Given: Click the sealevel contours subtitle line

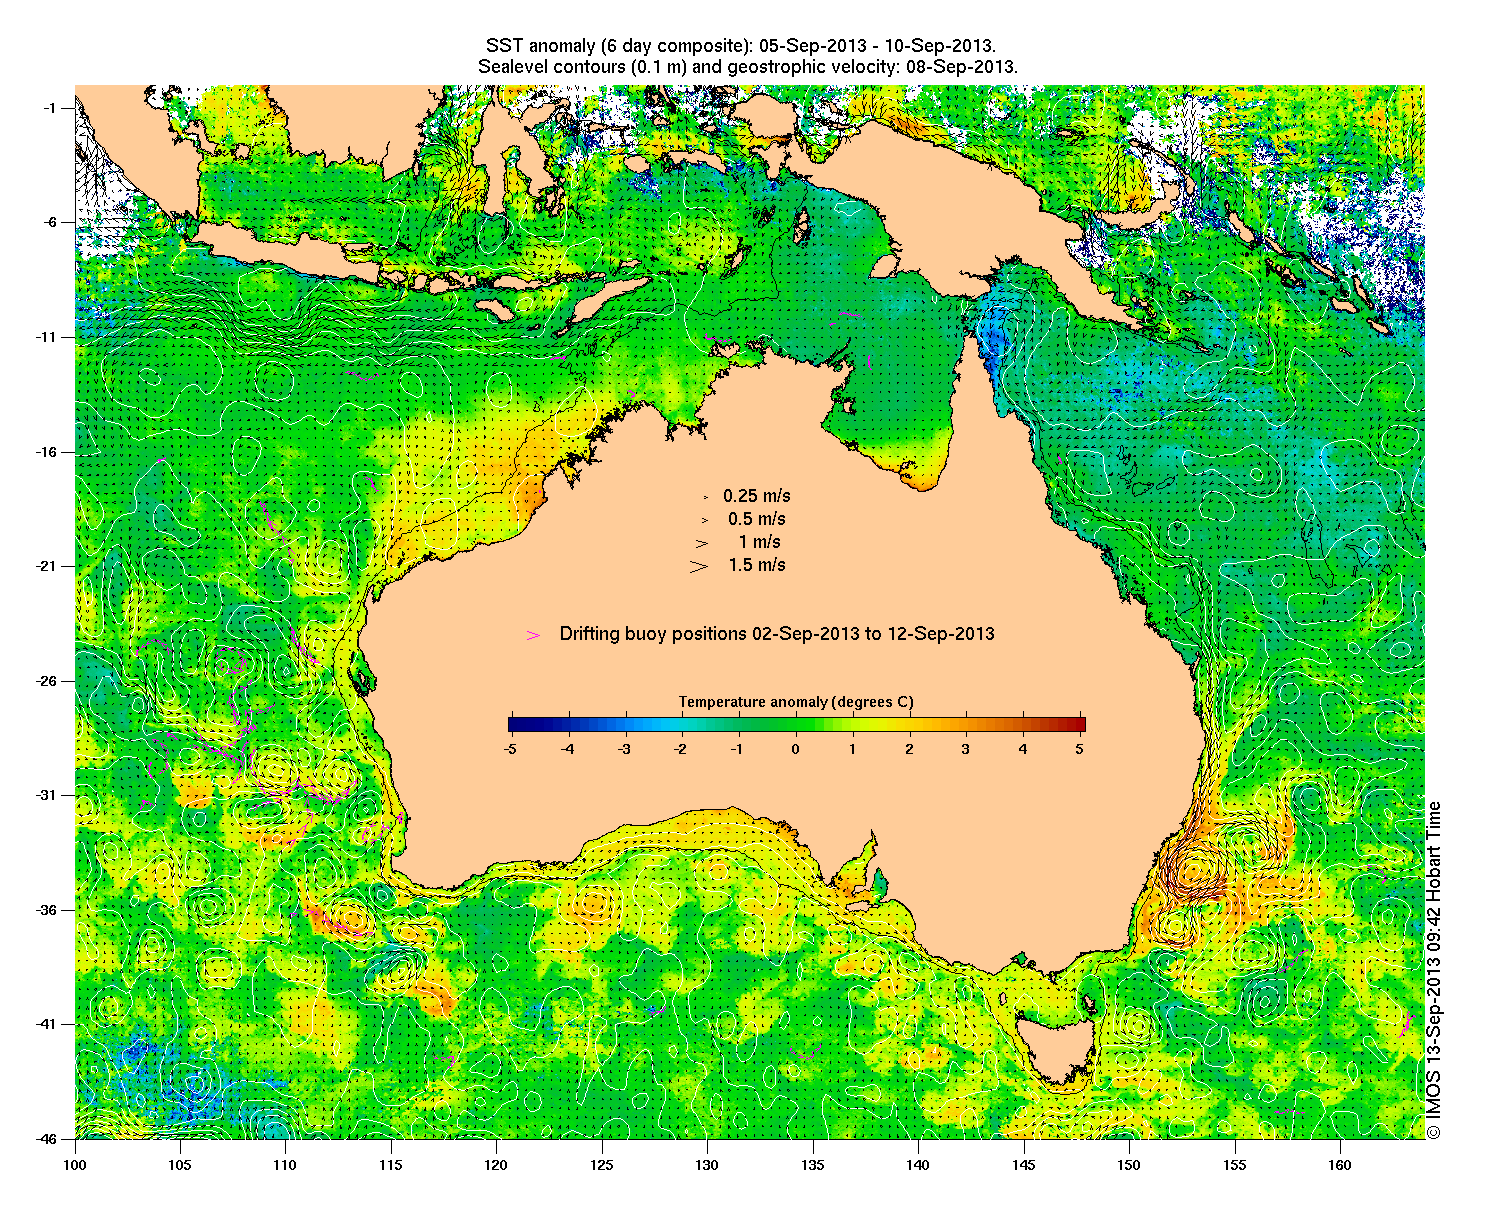Looking at the screenshot, I should click(748, 67).
